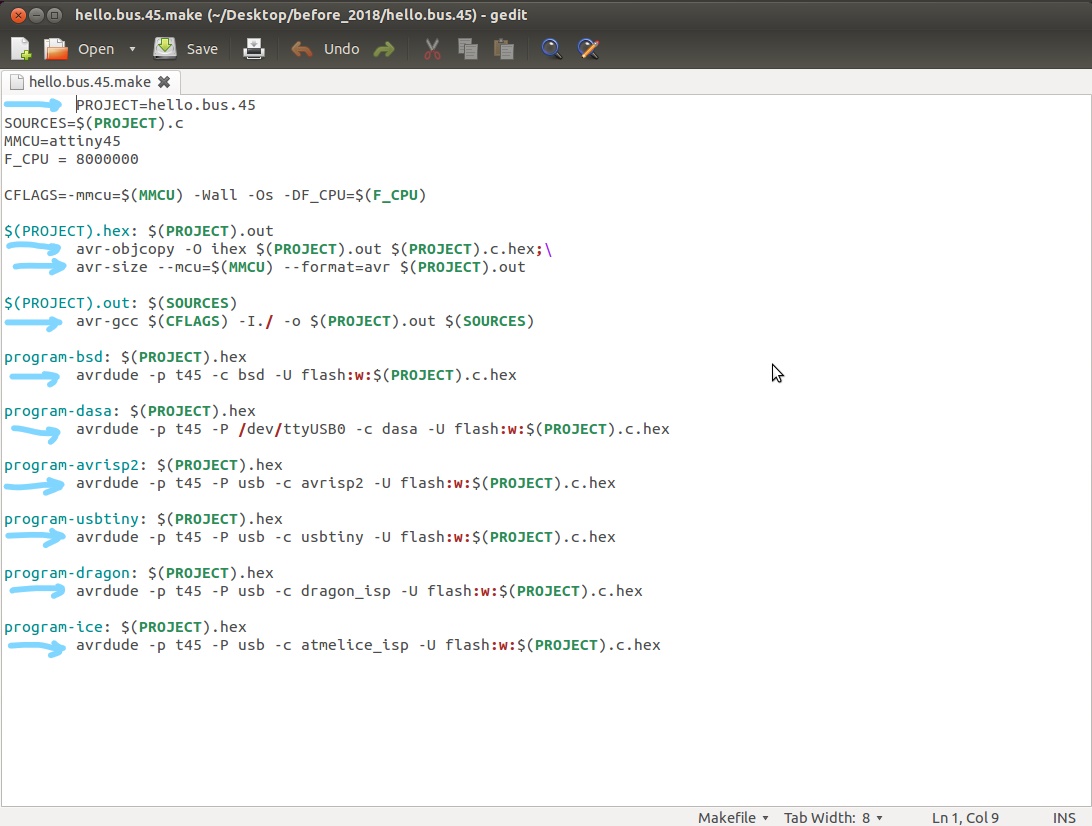Click the program-avrisp2 target line
1092x826 pixels.
coord(143,465)
